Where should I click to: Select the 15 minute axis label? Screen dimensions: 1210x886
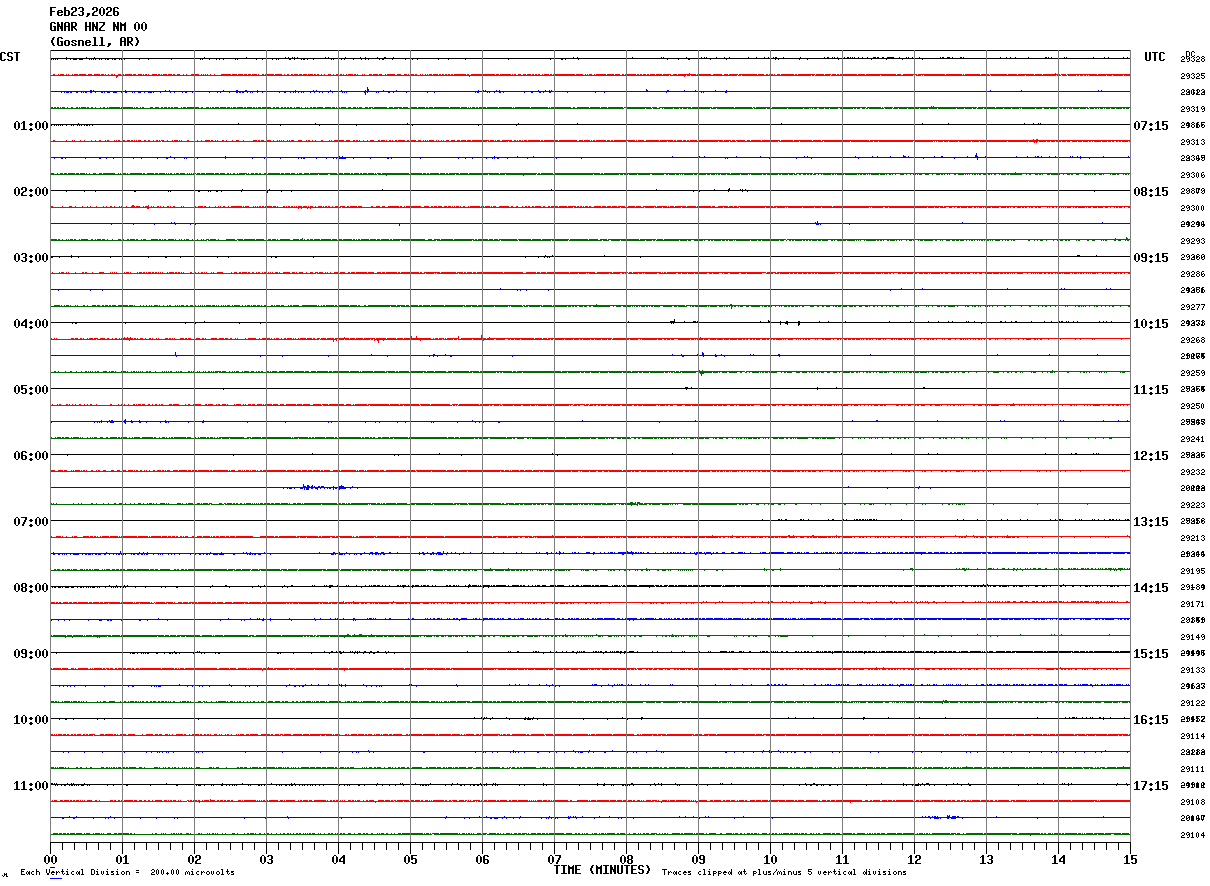tap(1130, 859)
